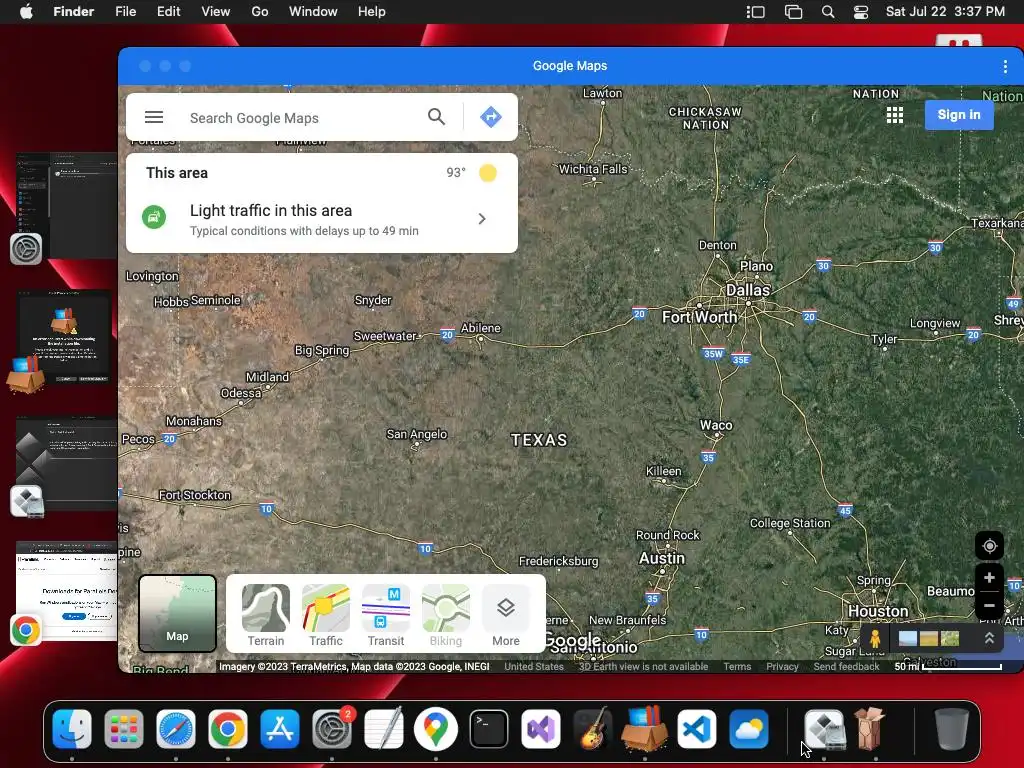
Task: Open the Window menu in menu bar
Action: 313,12
